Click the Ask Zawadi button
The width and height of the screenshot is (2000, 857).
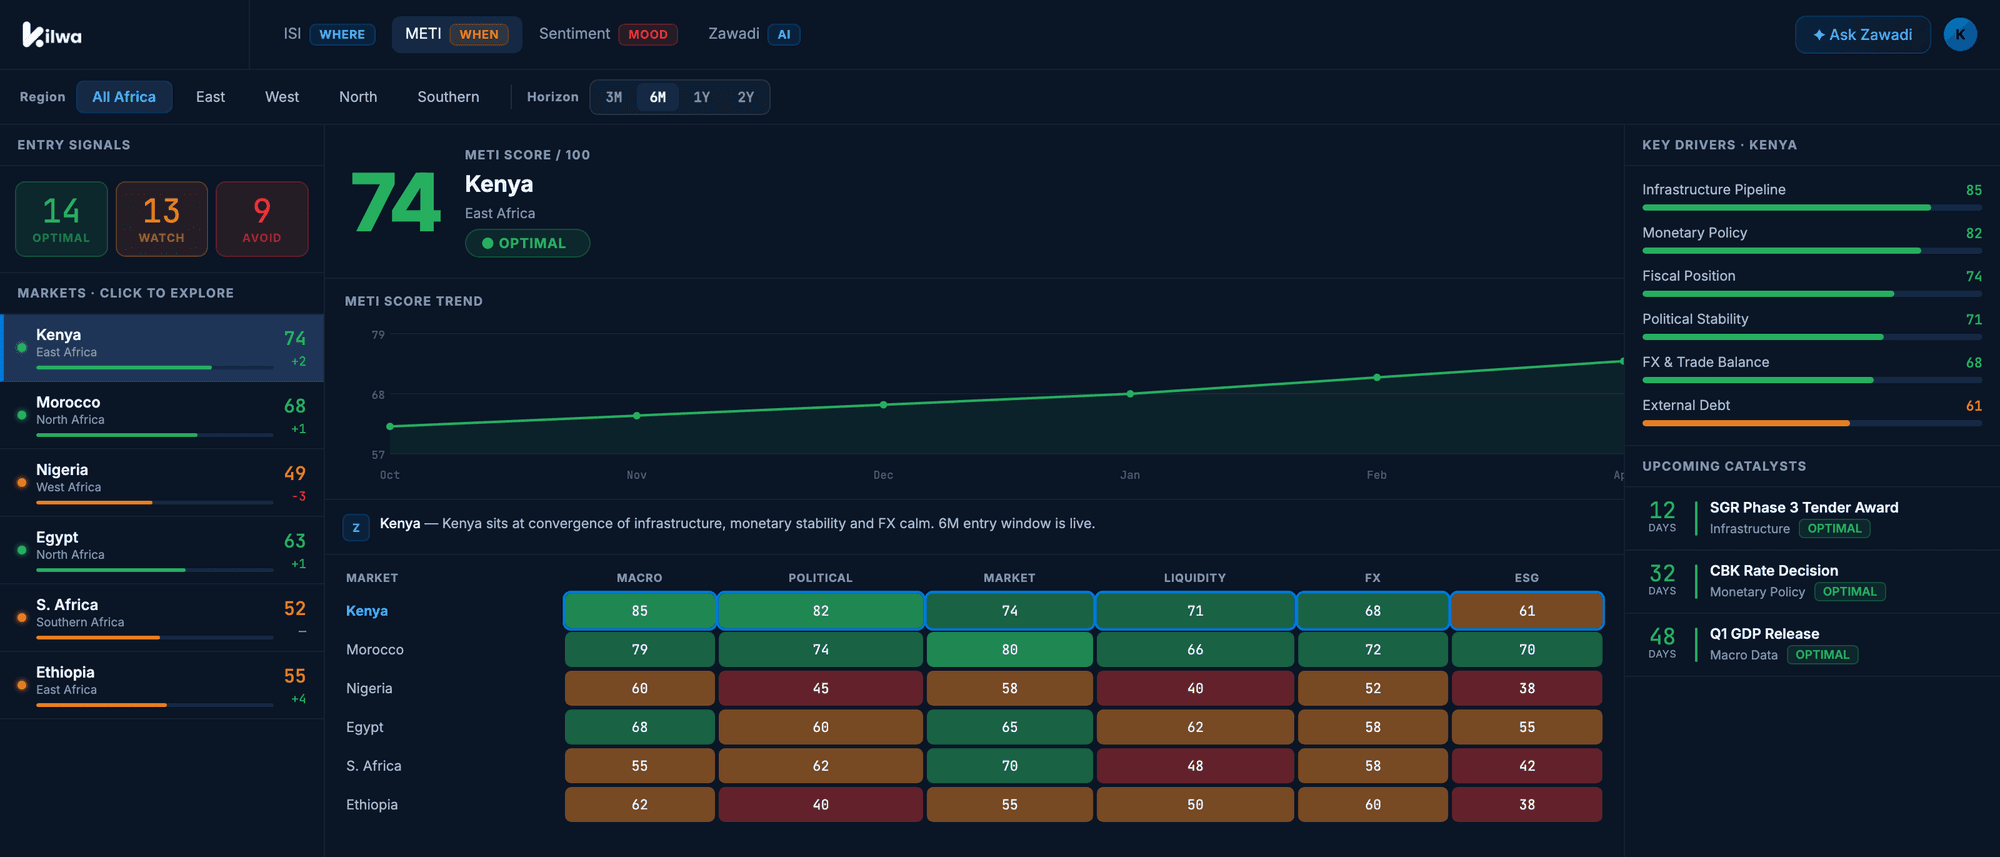(x=1862, y=34)
